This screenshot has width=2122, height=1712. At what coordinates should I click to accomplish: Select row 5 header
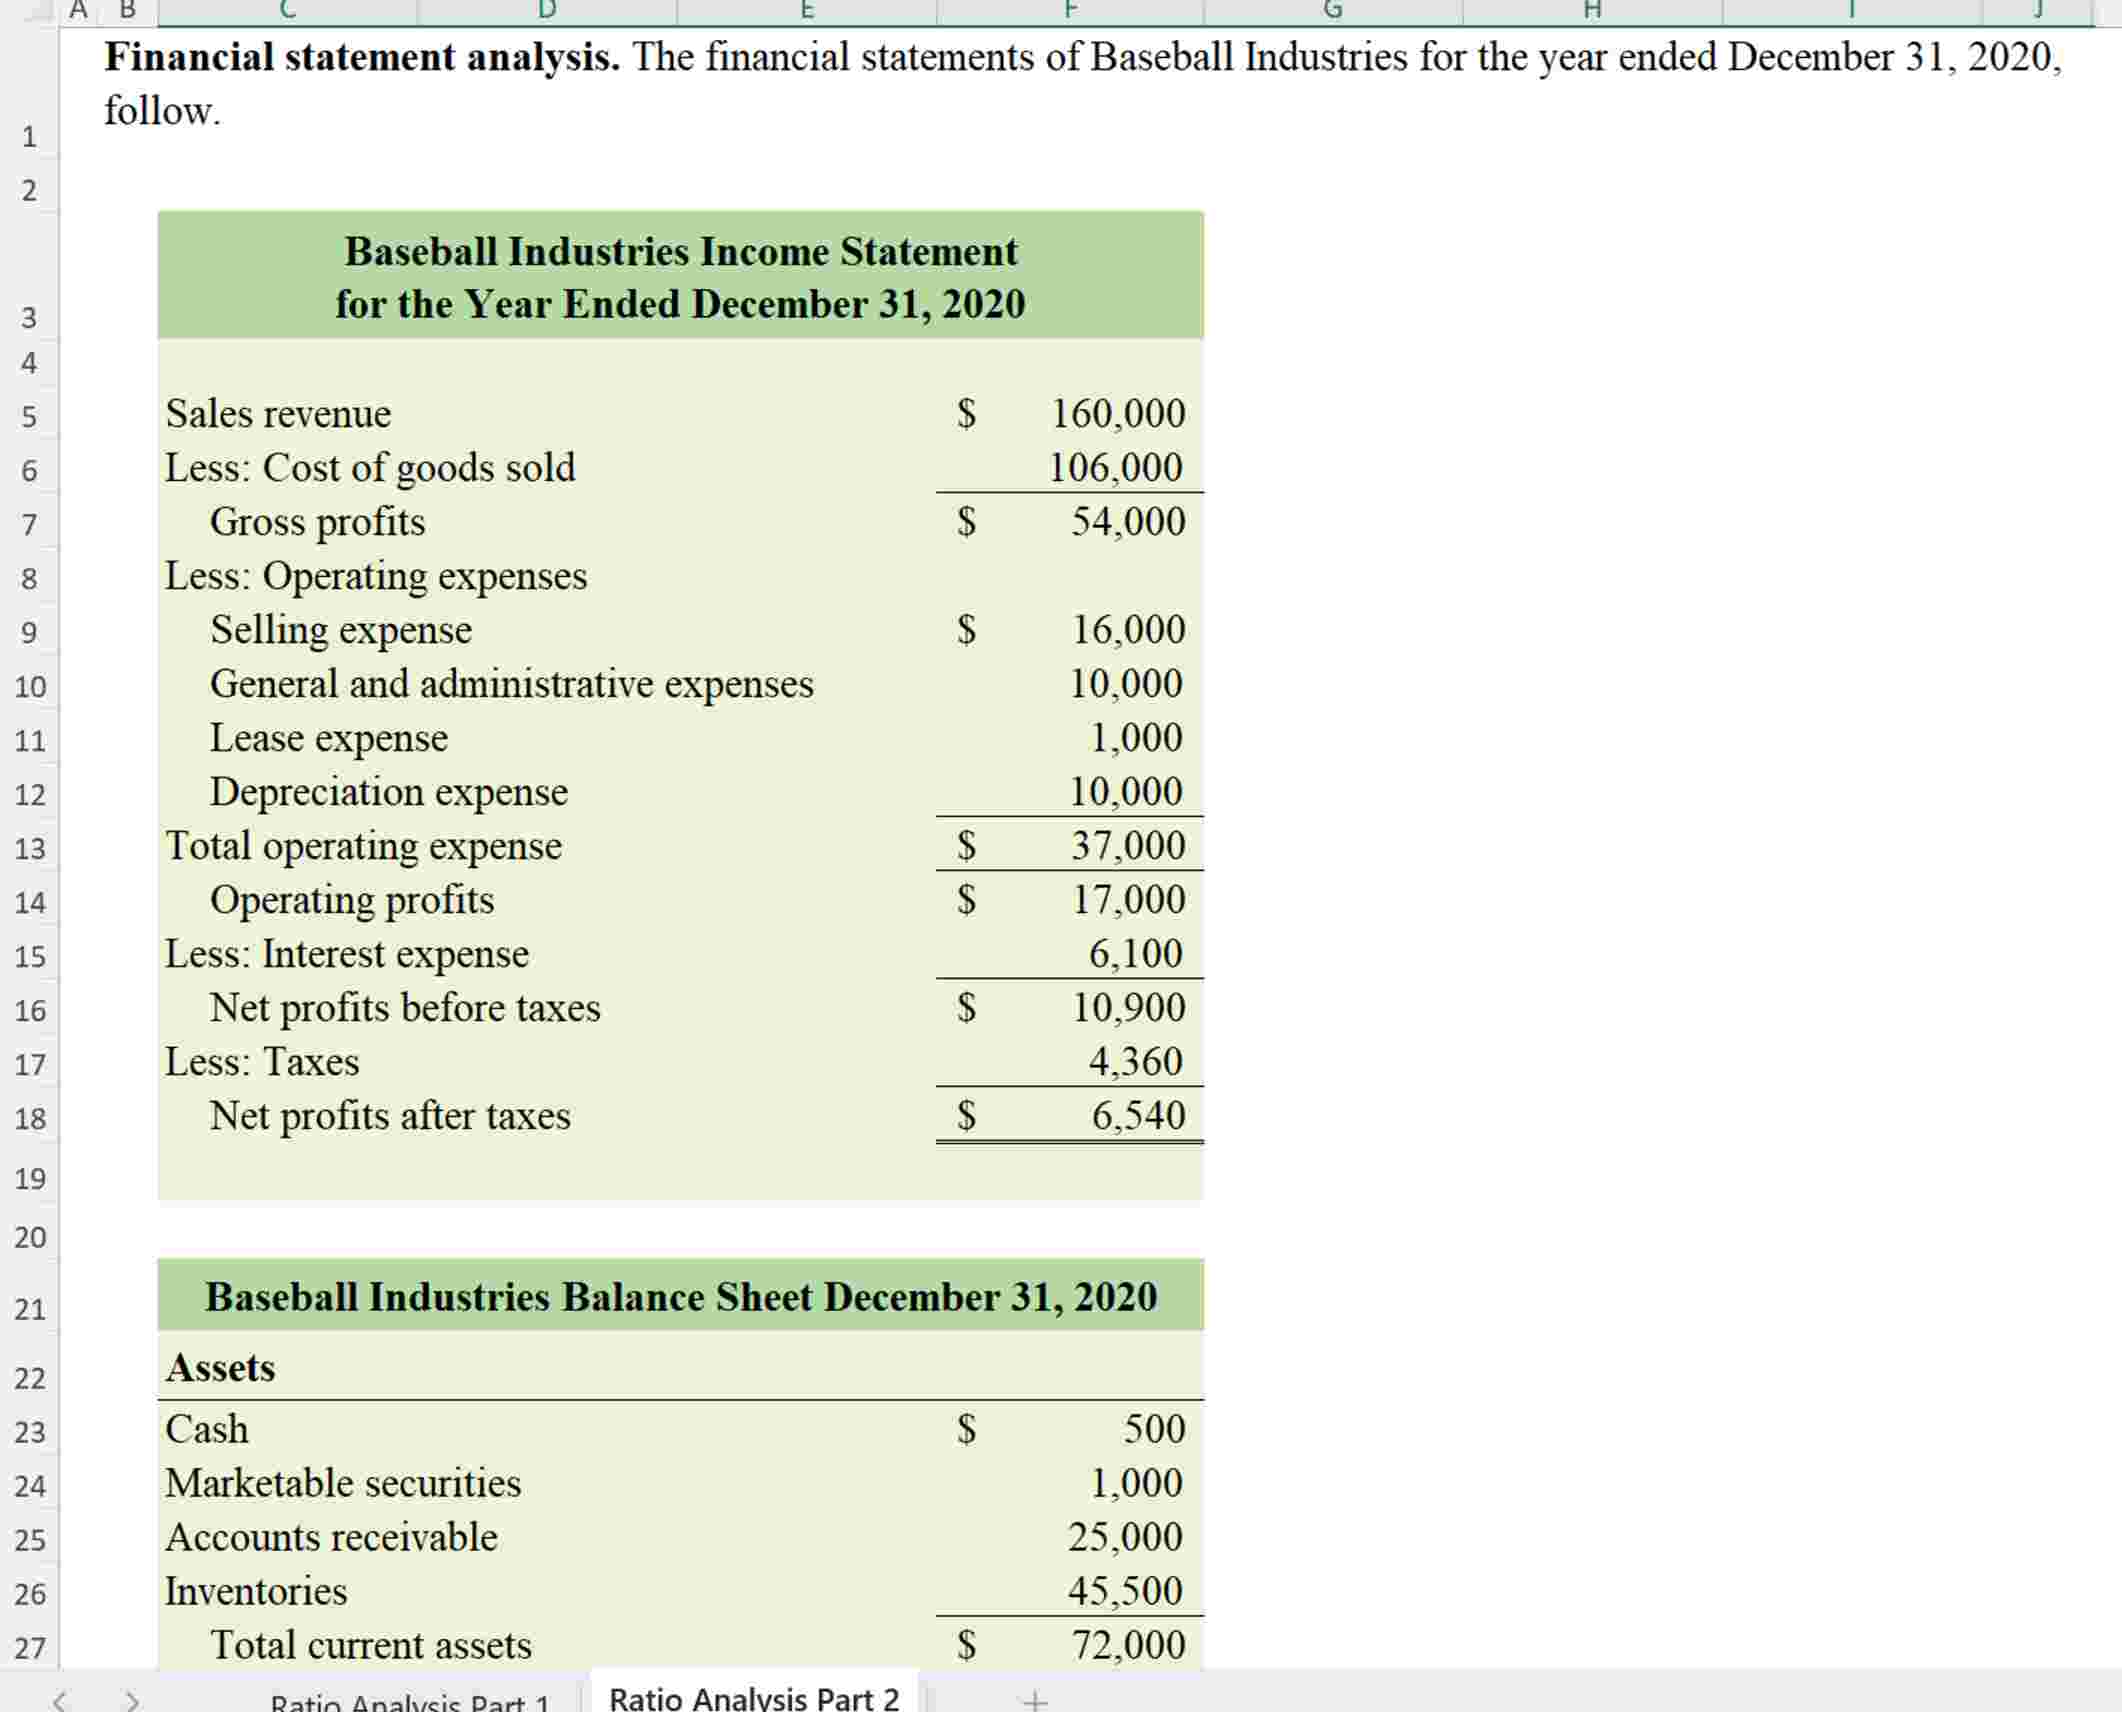[x=29, y=415]
